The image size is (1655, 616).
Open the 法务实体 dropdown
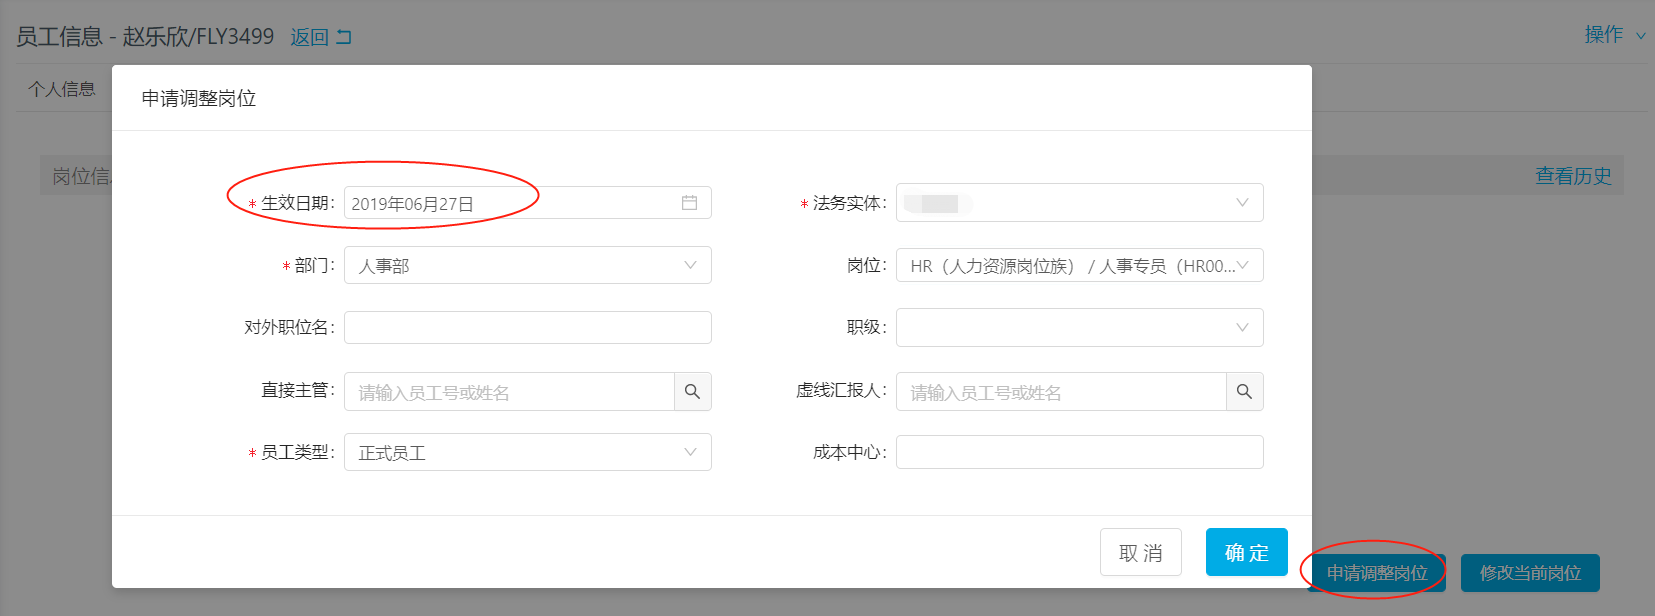[1080, 203]
